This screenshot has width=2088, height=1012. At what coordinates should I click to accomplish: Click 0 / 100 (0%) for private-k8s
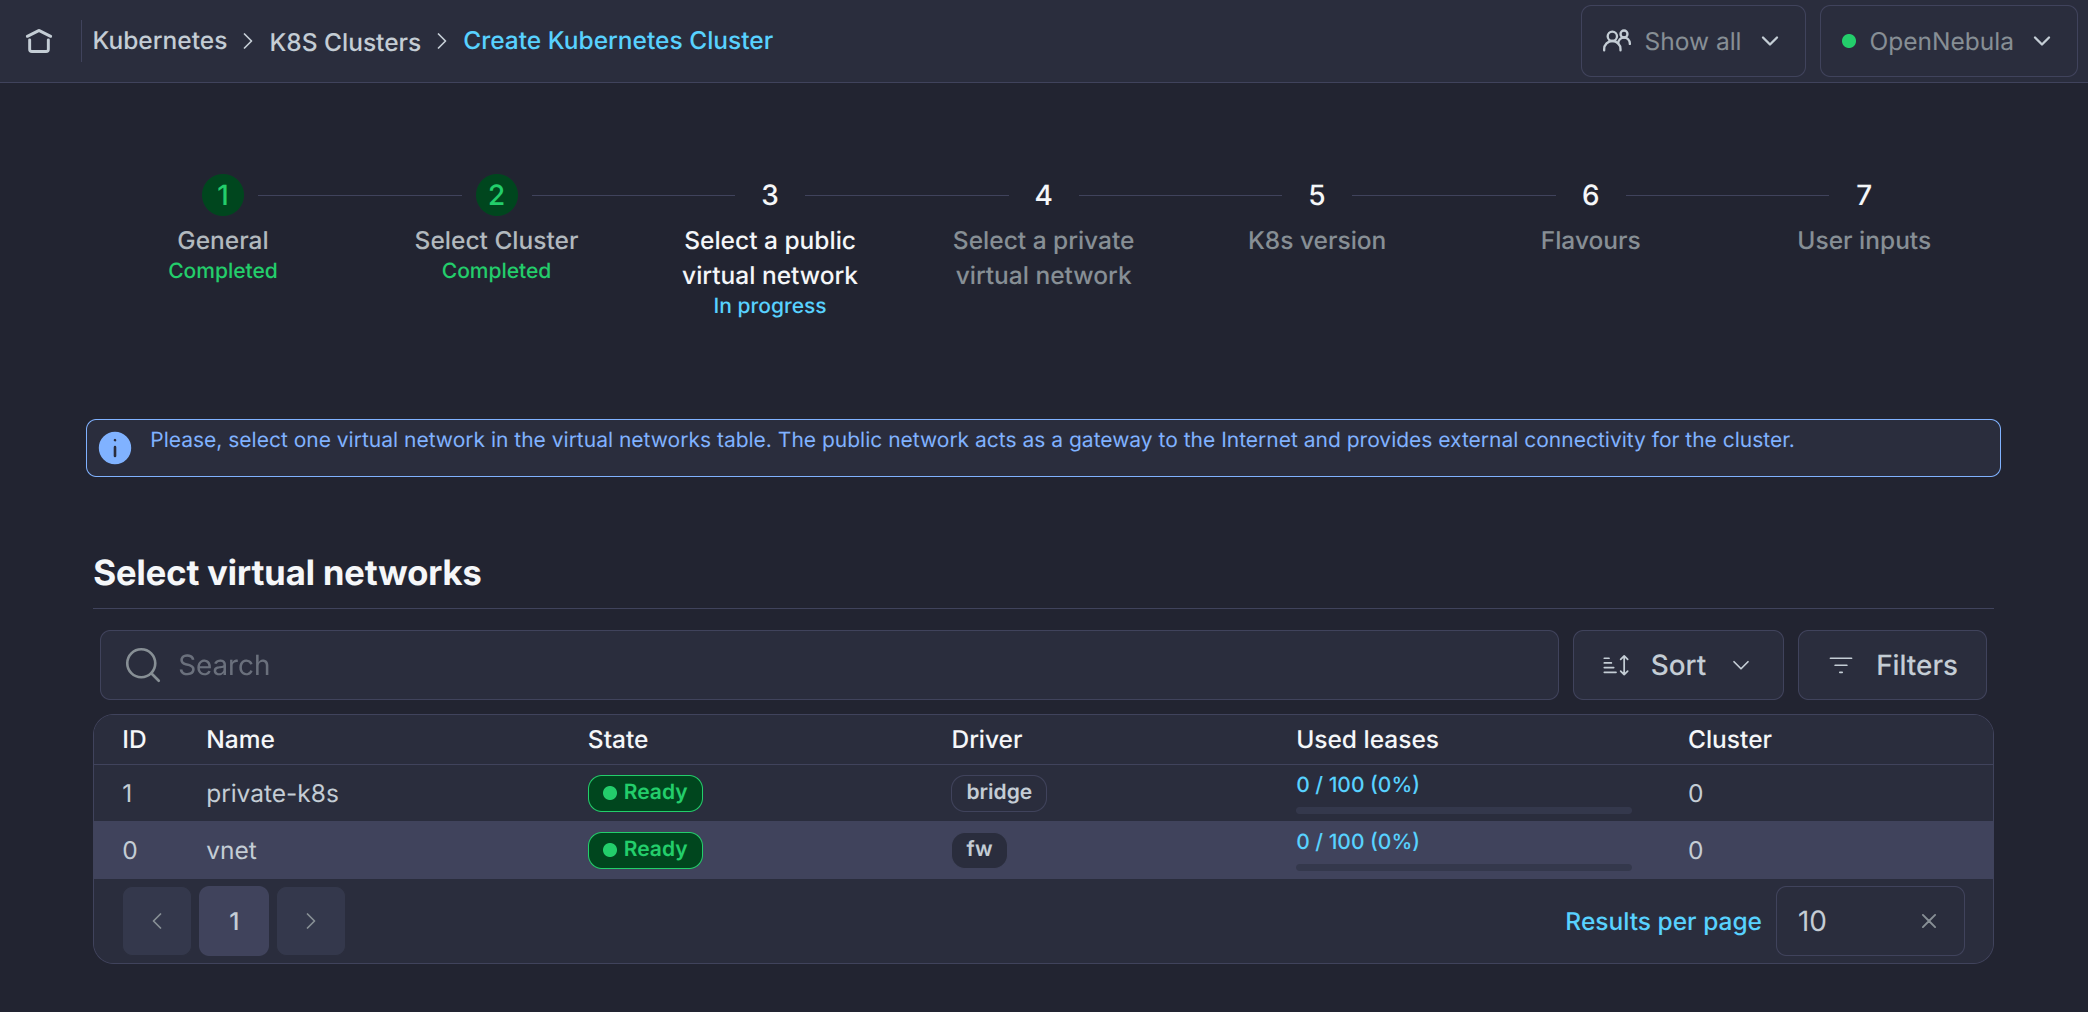[1358, 785]
